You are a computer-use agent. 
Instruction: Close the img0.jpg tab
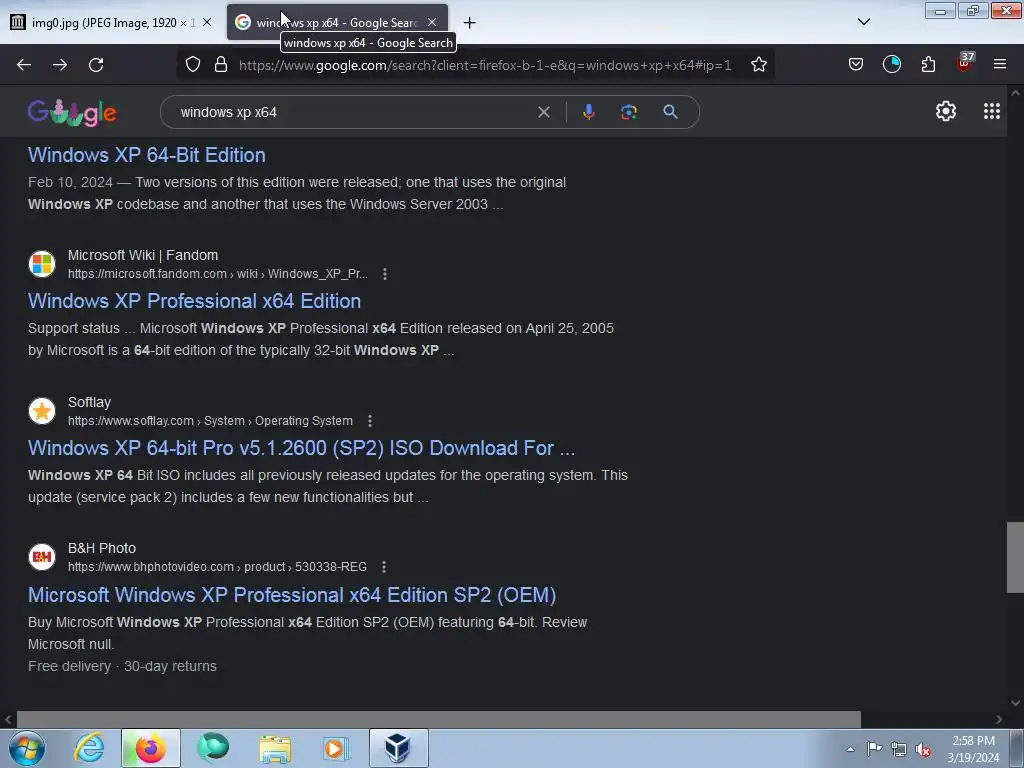207,22
